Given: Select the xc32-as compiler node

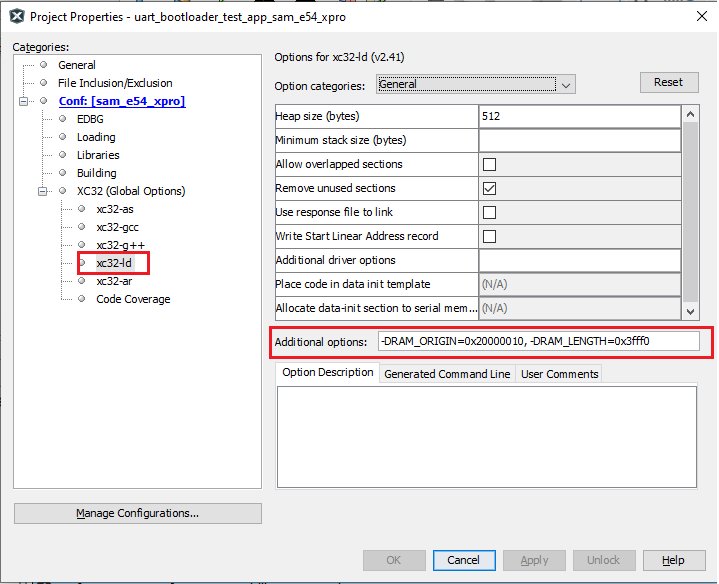Looking at the screenshot, I should [115, 209].
